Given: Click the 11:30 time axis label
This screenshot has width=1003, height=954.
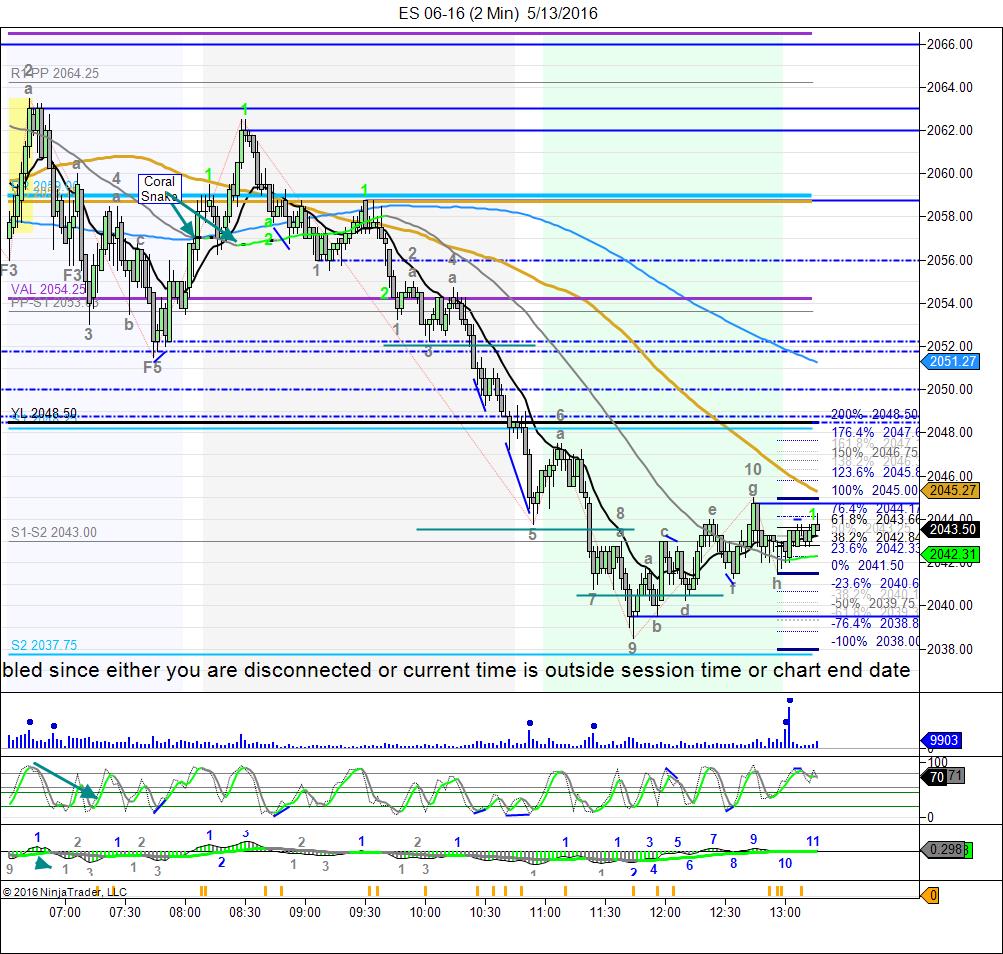Looking at the screenshot, I should [x=604, y=912].
